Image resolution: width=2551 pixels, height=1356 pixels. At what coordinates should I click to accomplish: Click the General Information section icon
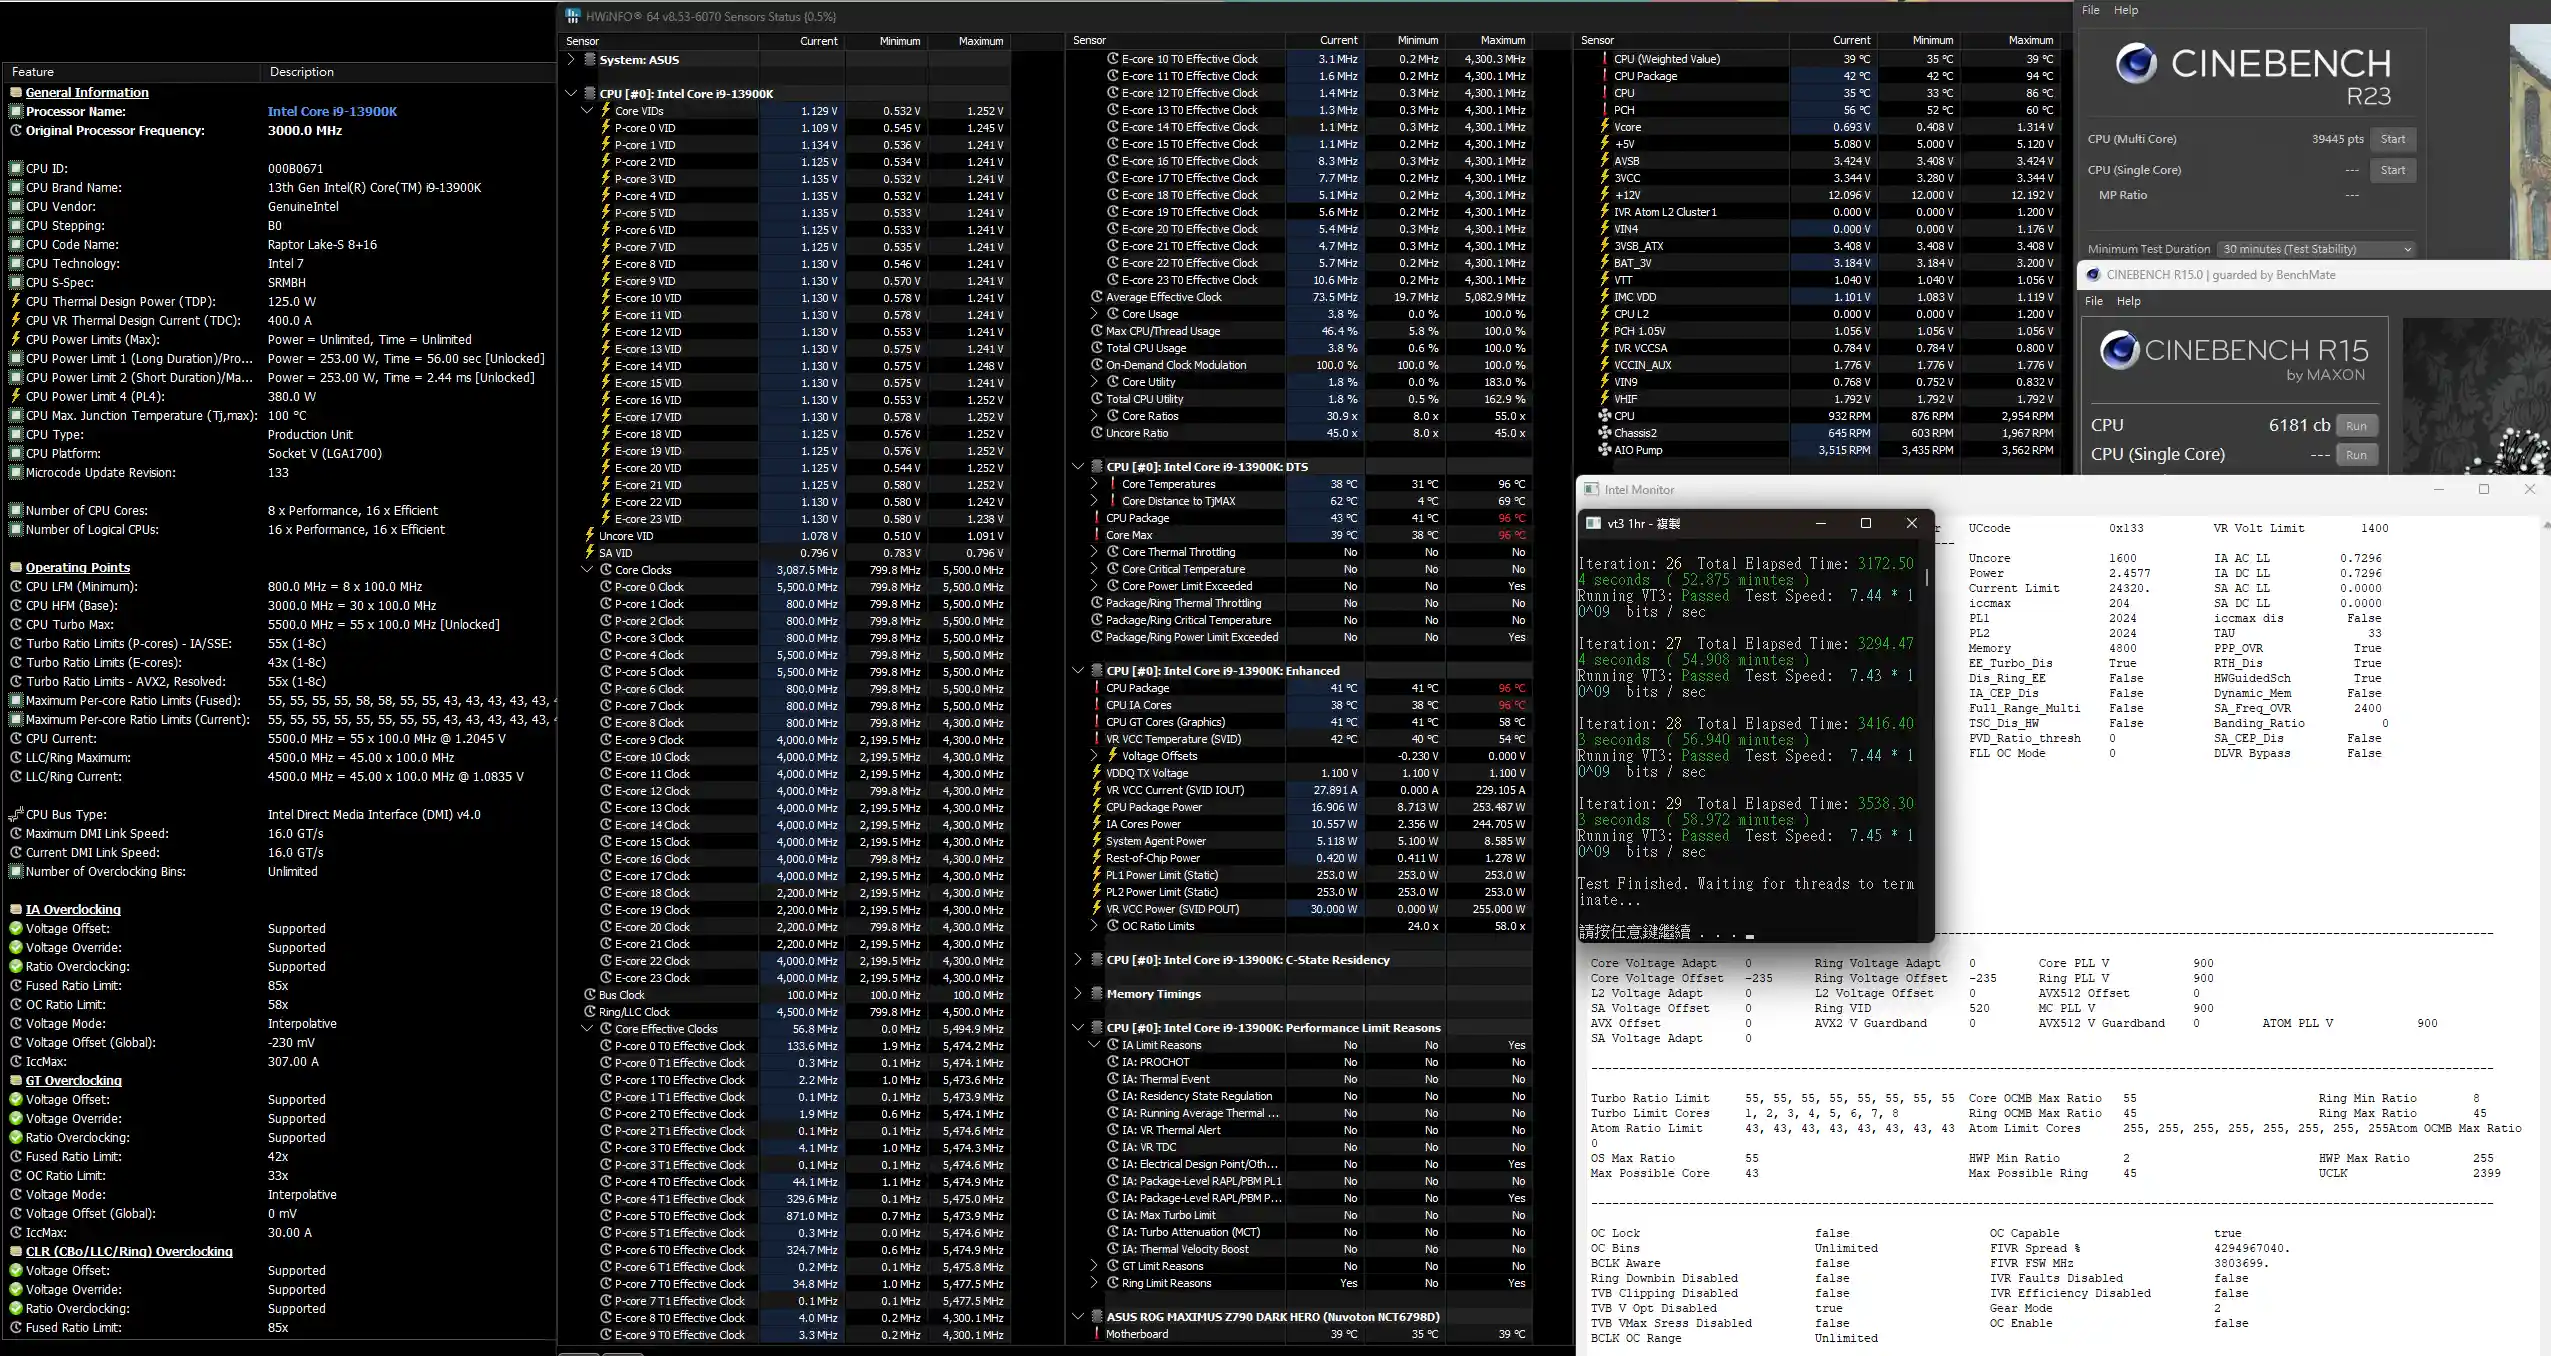click(16, 93)
